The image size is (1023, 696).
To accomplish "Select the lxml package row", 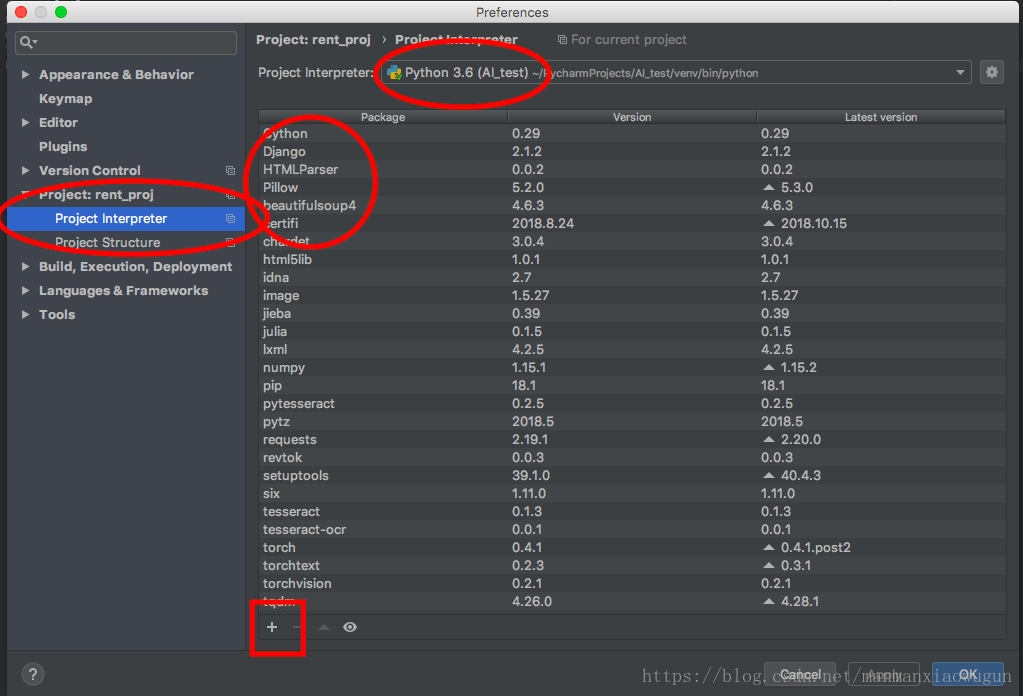I will tap(632, 350).
